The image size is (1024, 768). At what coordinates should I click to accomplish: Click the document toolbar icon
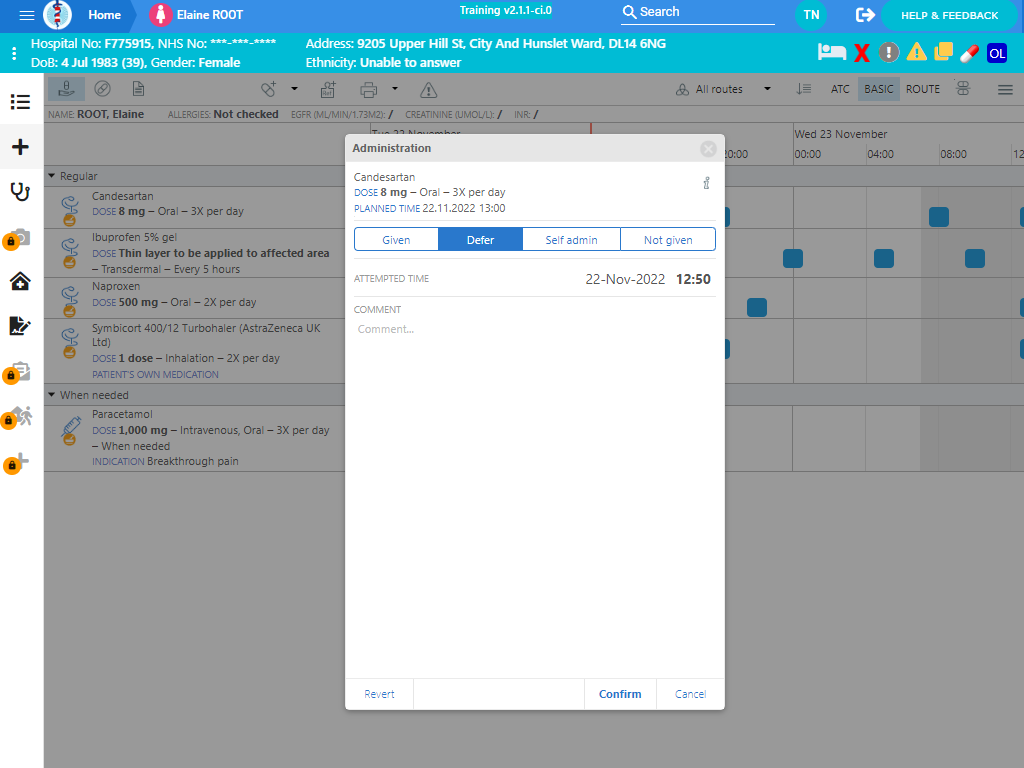tap(138, 89)
